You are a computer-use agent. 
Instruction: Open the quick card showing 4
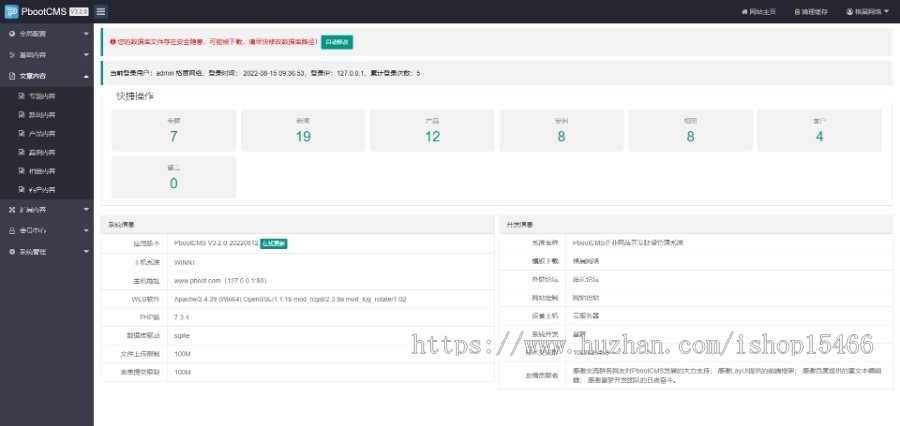click(x=820, y=130)
